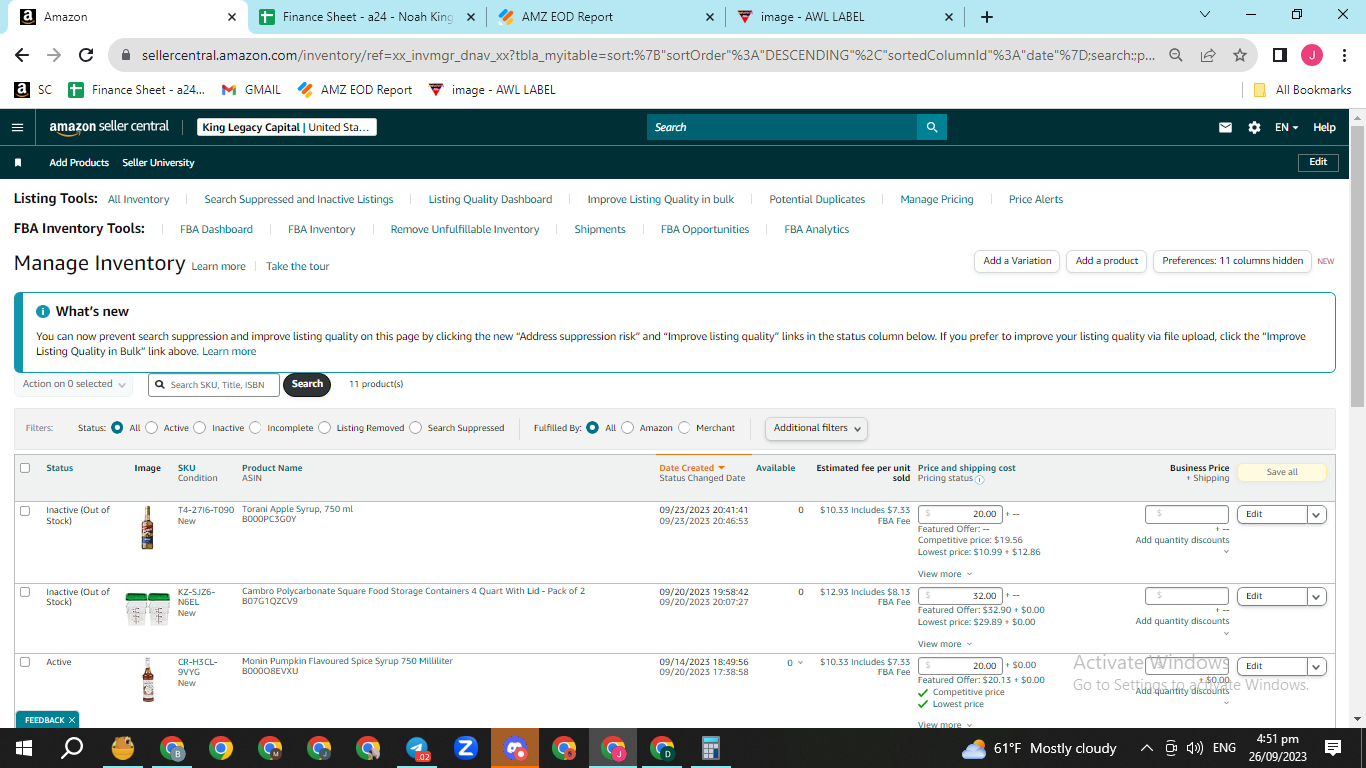Tick the checkbox for Monin Pumpkin Syrup row

[25, 662]
